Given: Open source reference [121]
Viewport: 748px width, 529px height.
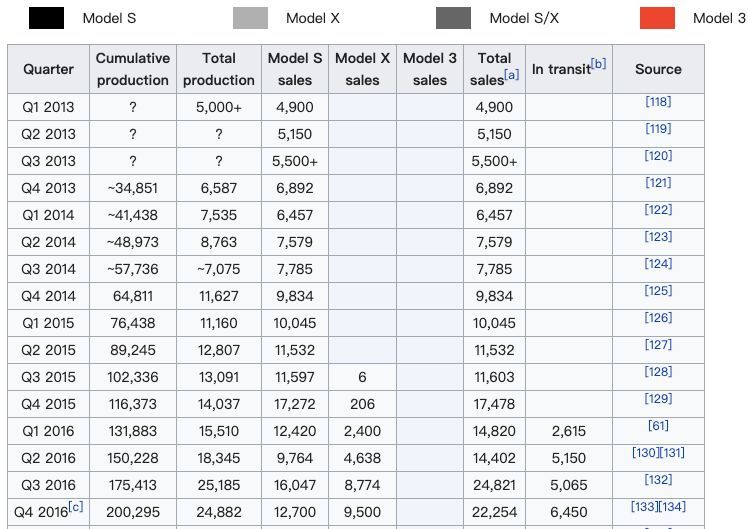Looking at the screenshot, I should (x=658, y=183).
